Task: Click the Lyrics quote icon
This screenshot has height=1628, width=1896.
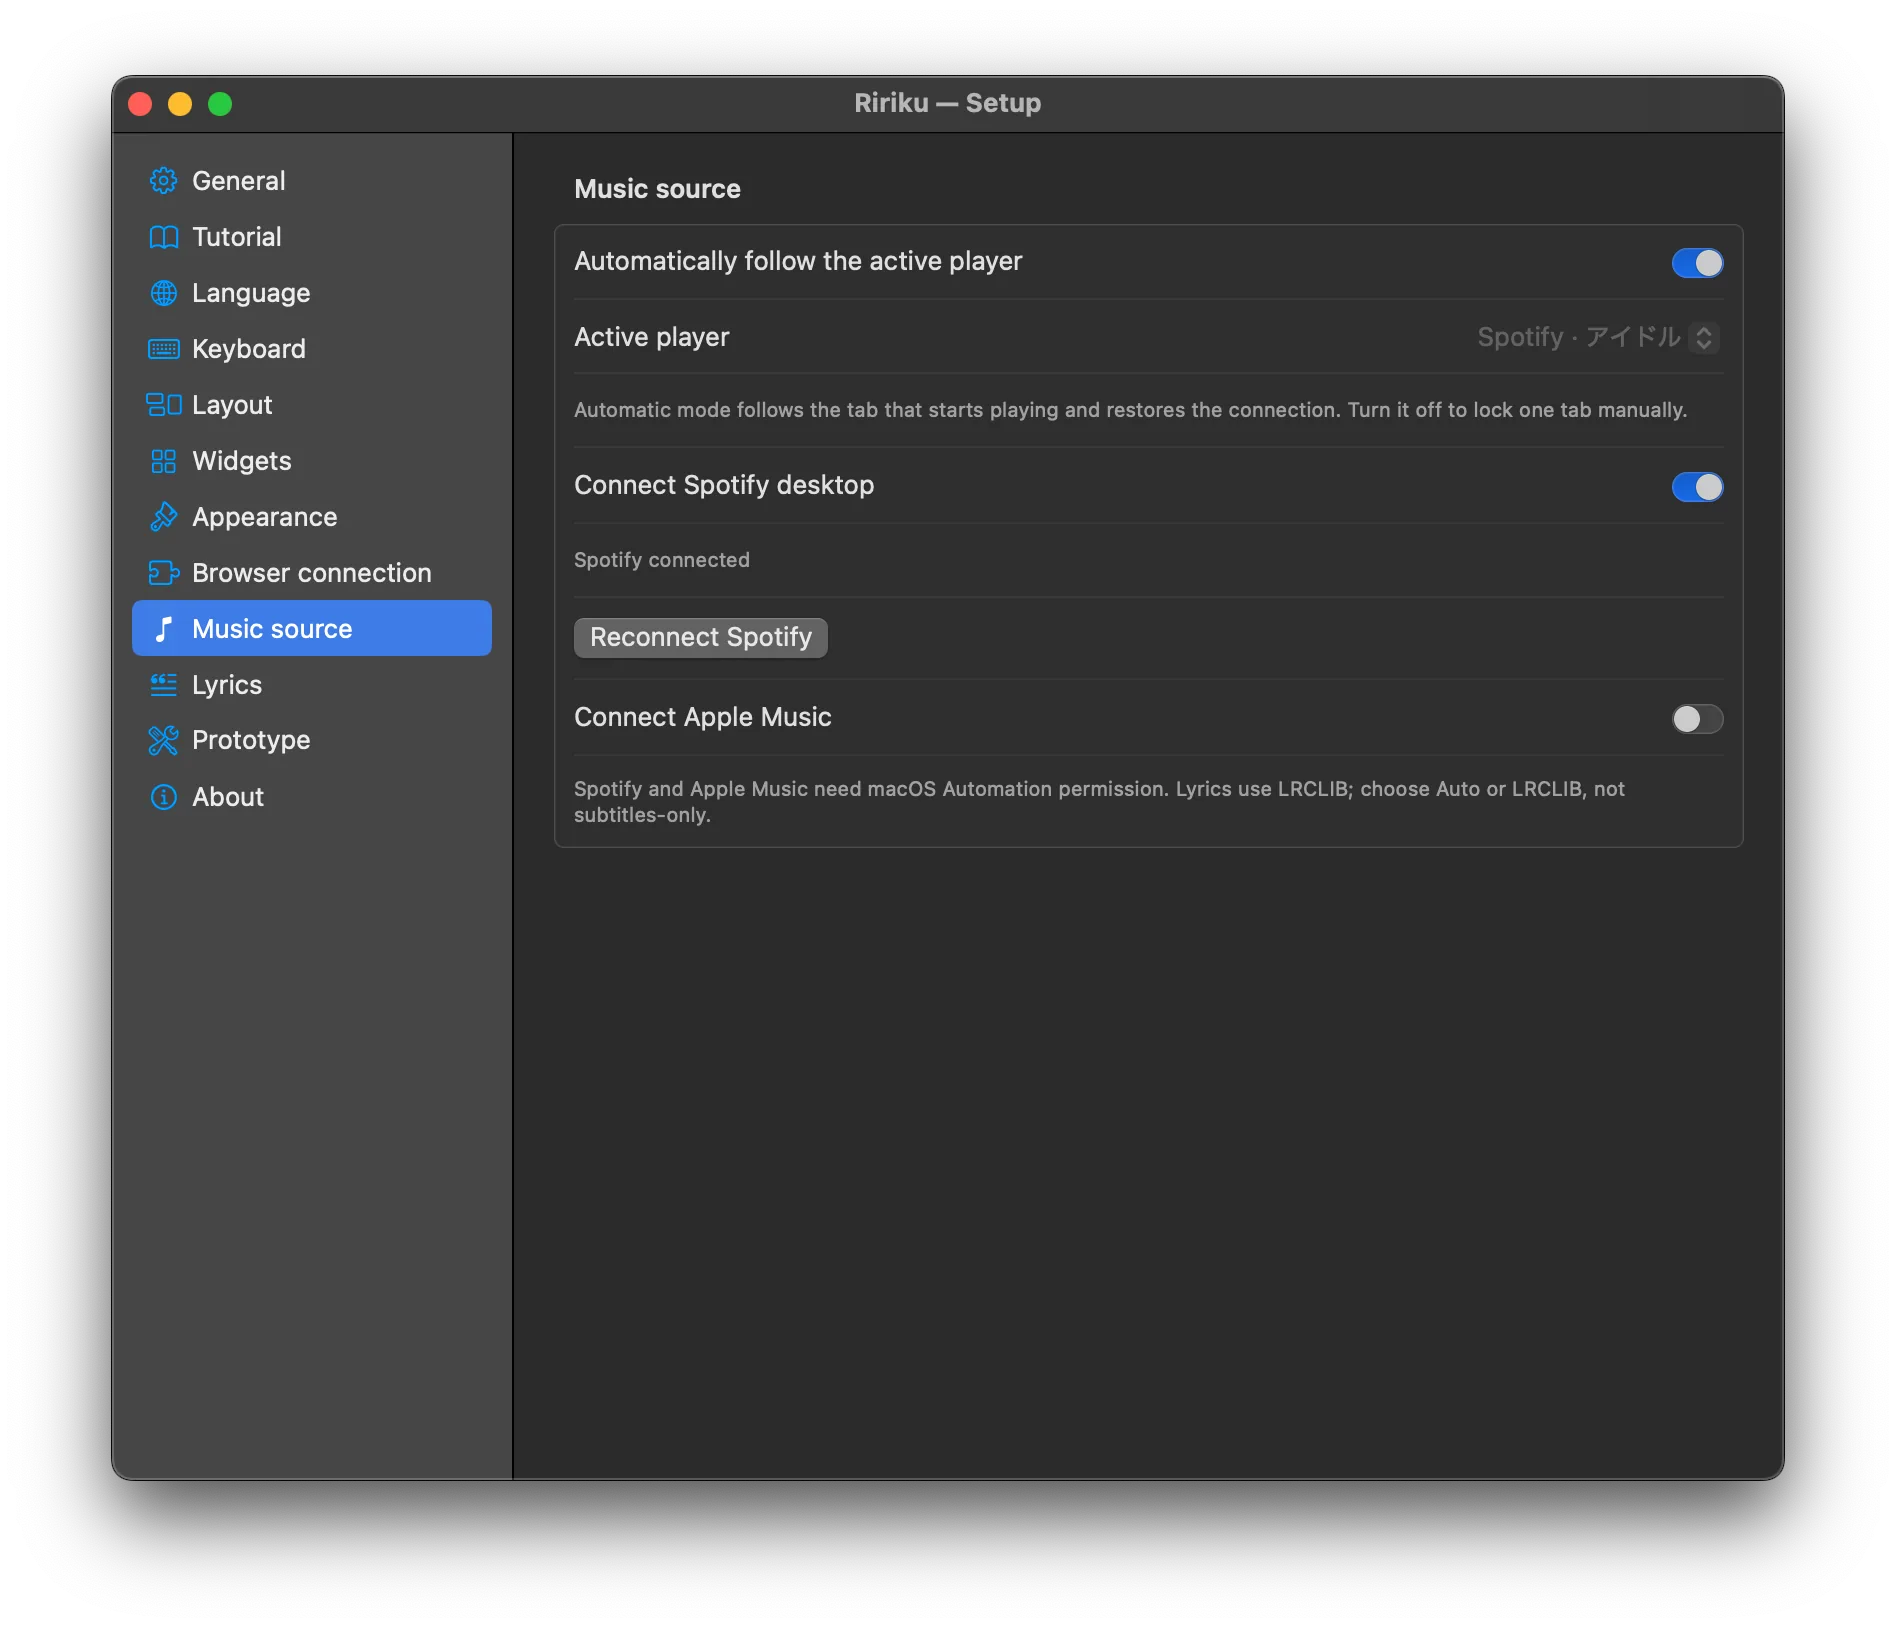Action: [x=163, y=685]
